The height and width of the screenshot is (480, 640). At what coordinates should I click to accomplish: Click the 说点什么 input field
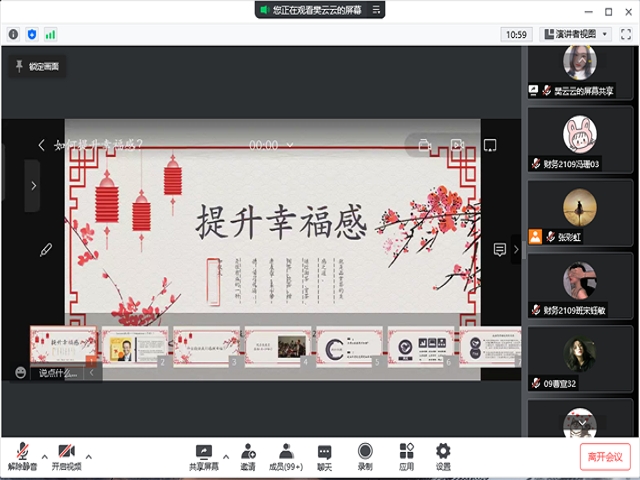pyautogui.click(x=58, y=373)
